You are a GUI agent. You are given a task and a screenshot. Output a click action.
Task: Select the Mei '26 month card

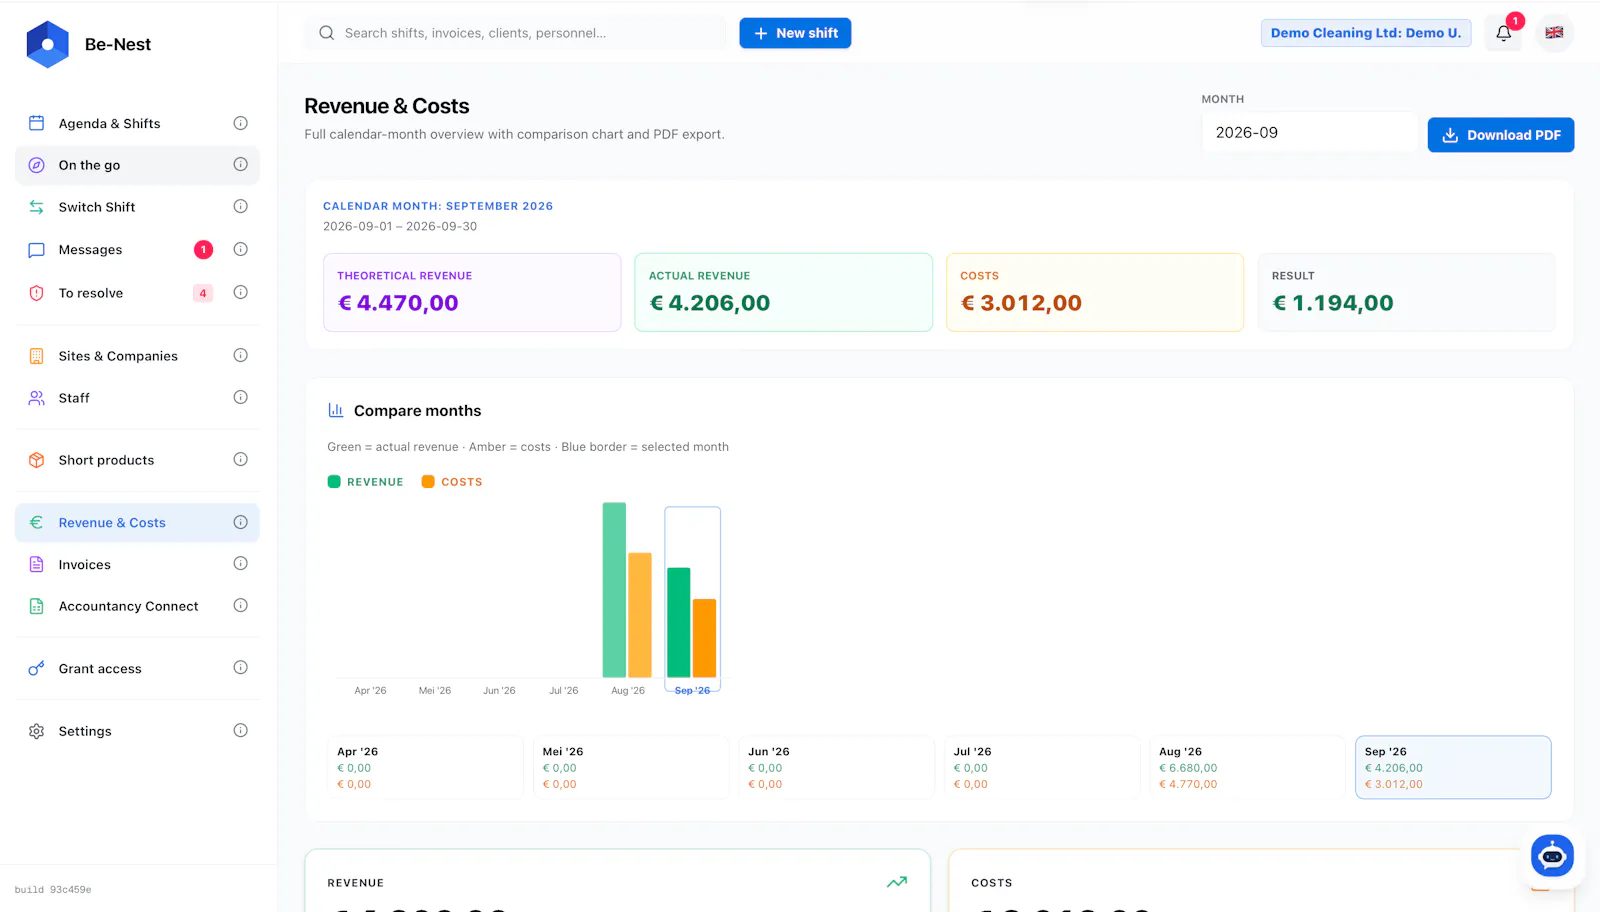point(631,767)
